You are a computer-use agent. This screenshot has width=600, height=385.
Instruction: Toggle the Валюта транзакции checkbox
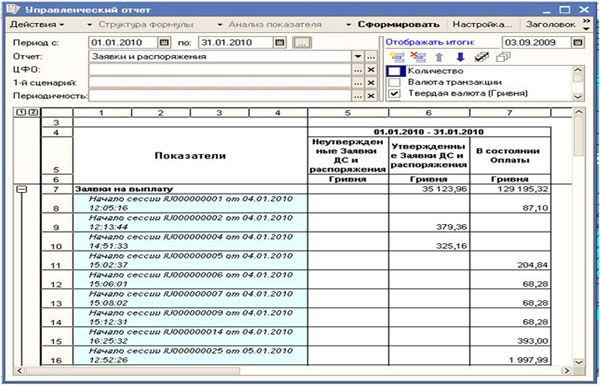[395, 82]
